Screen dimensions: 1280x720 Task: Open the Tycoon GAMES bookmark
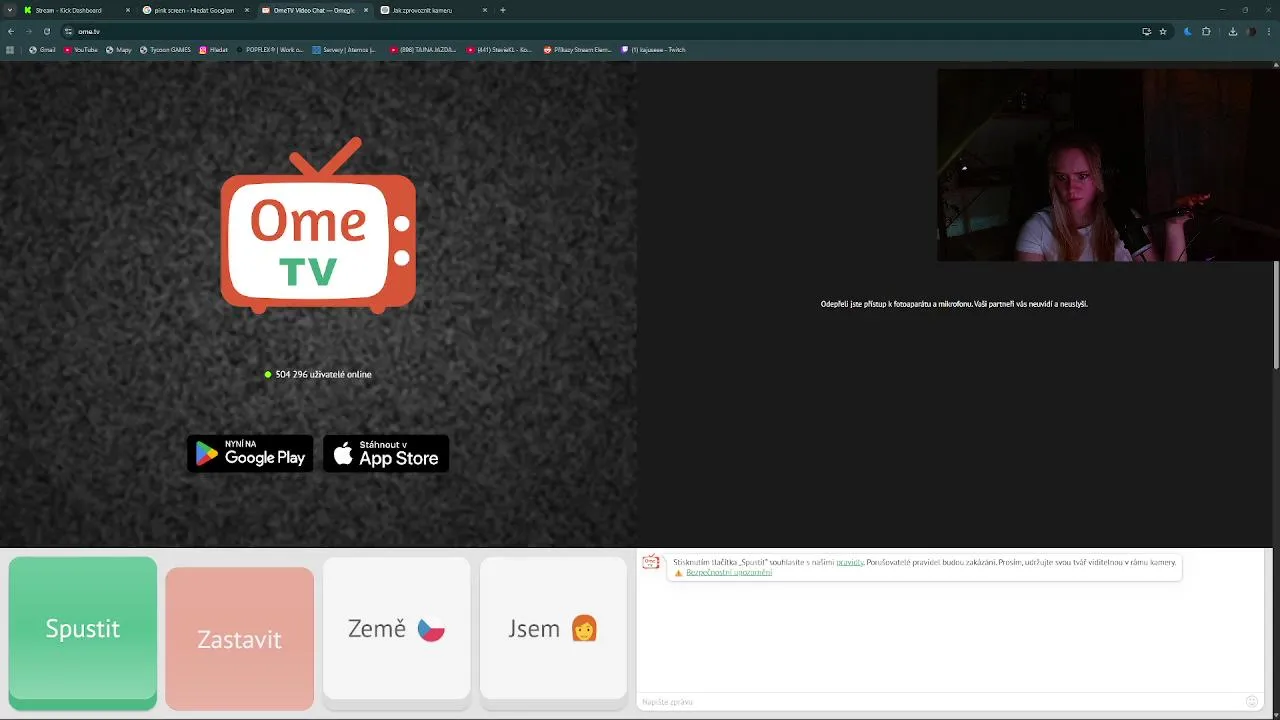tap(165, 49)
